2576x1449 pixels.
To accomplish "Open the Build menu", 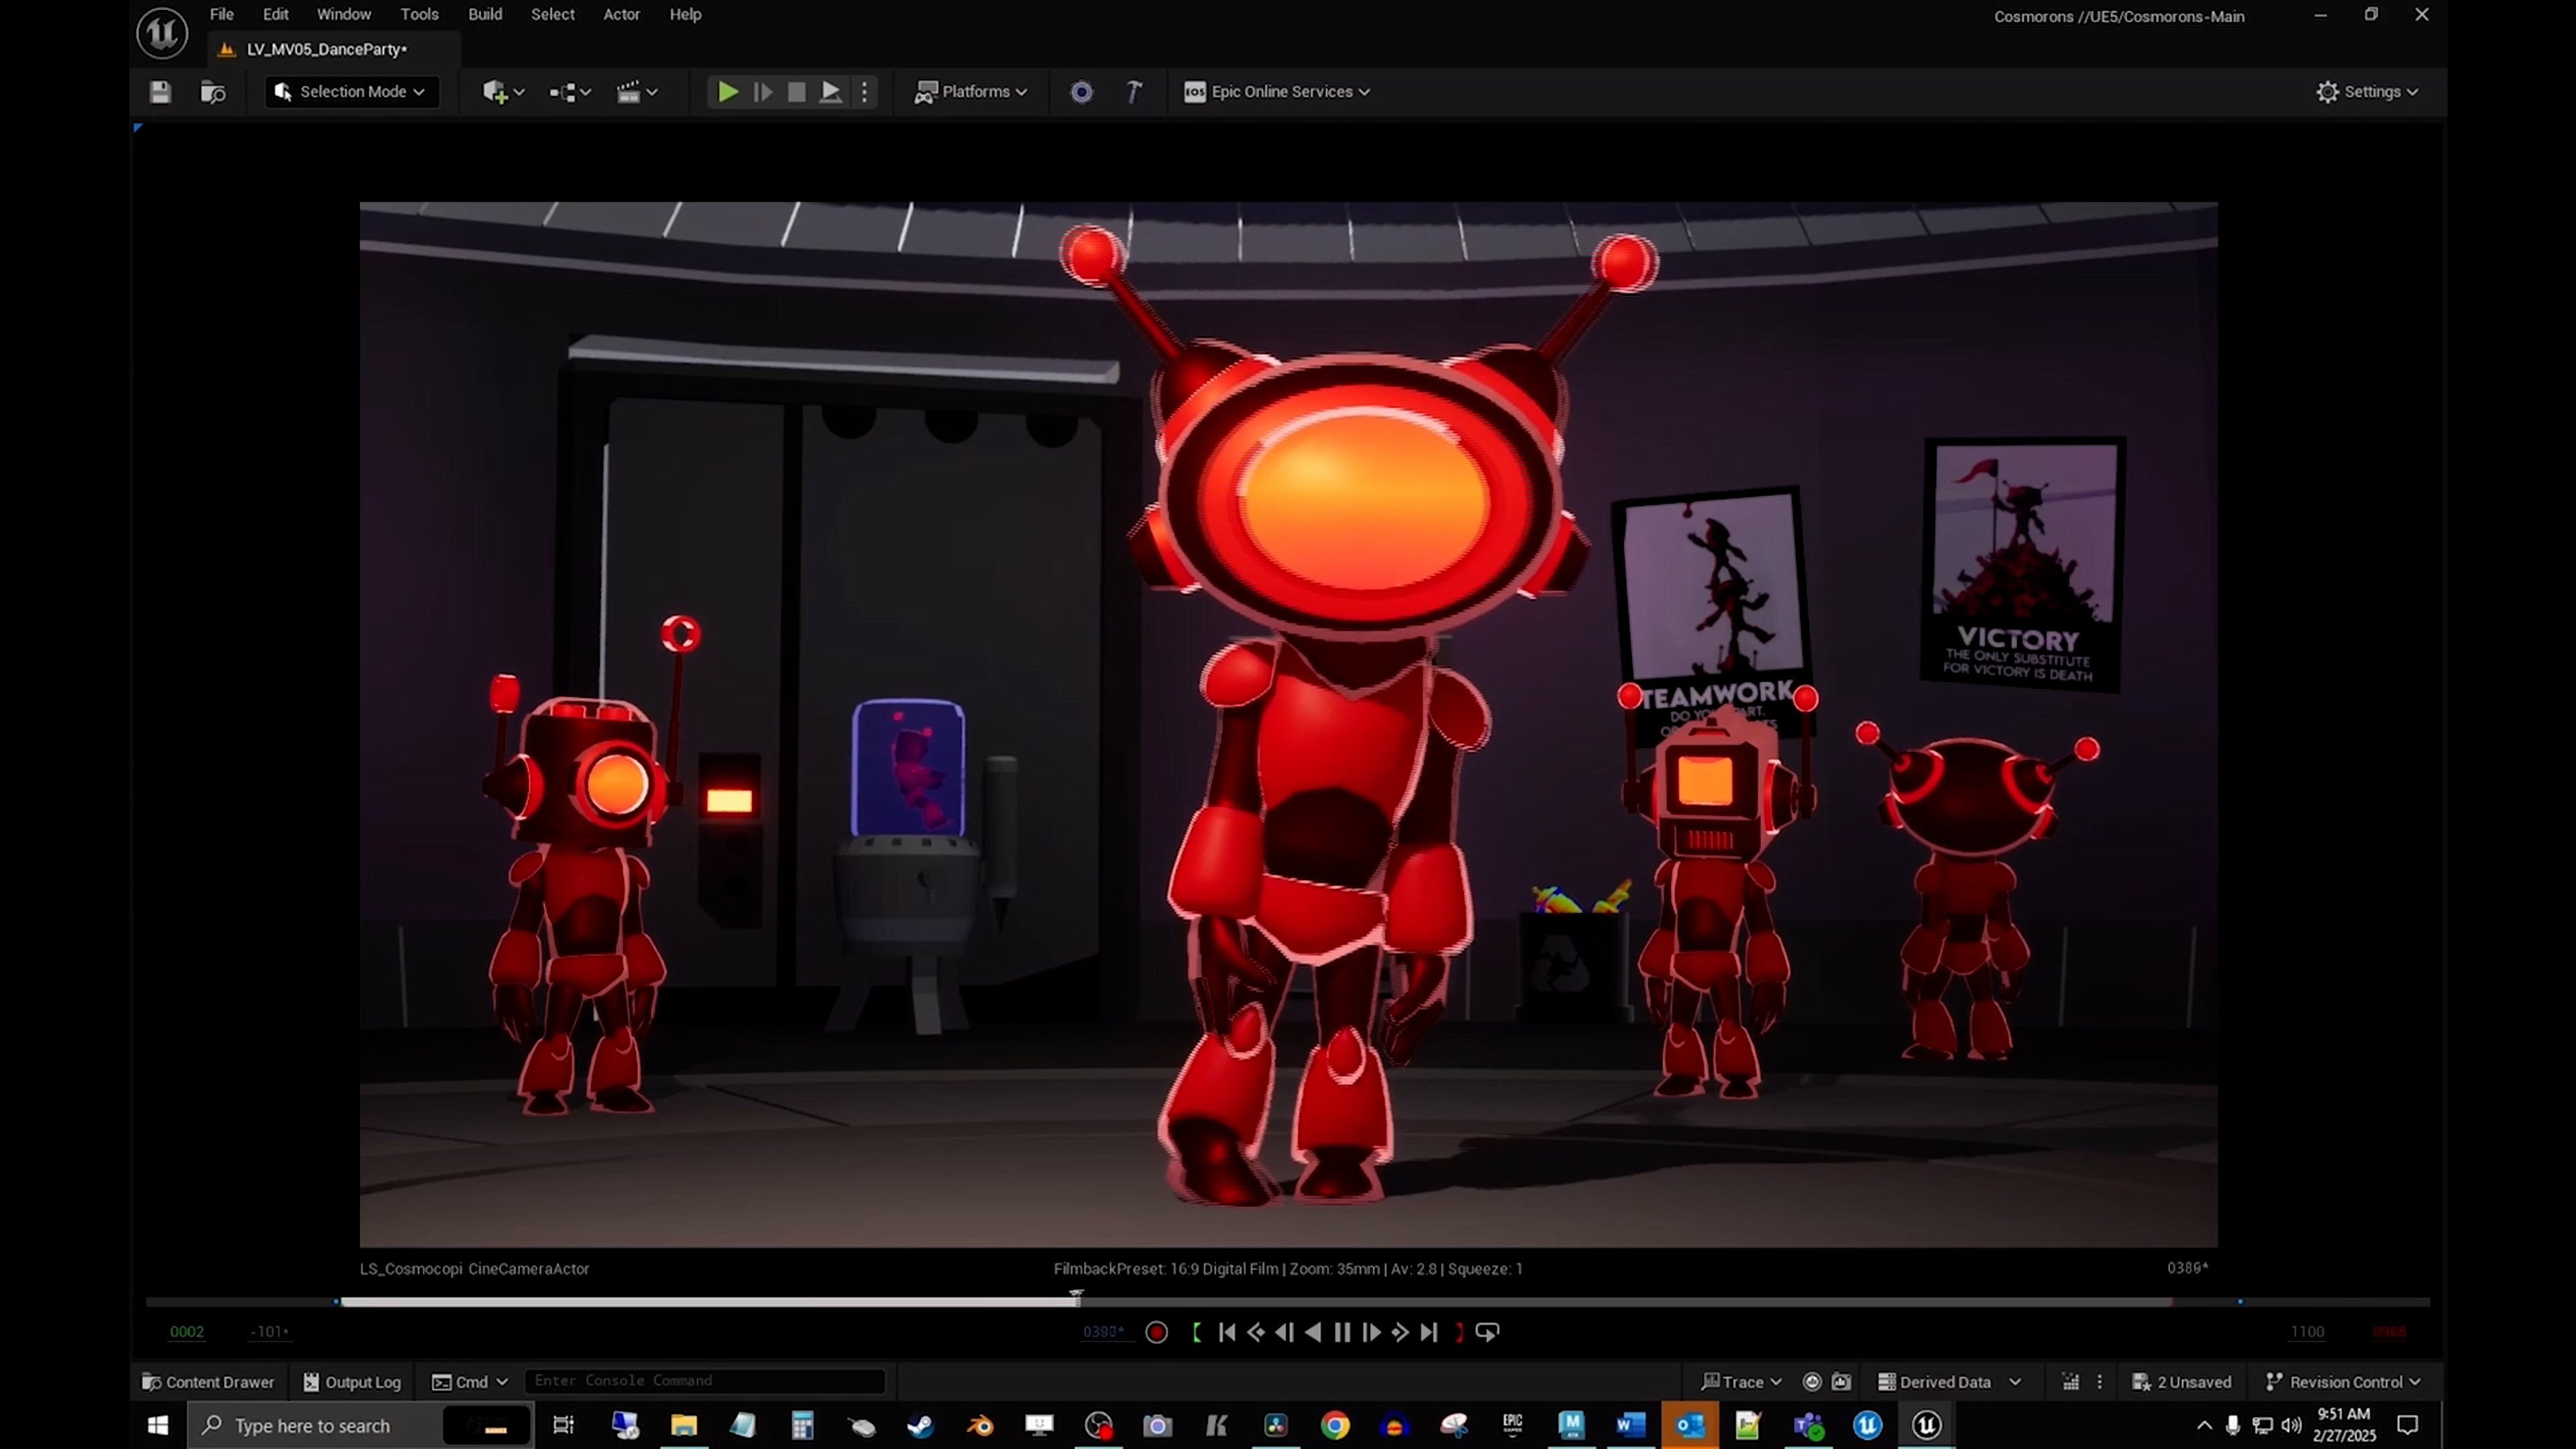I will (485, 14).
